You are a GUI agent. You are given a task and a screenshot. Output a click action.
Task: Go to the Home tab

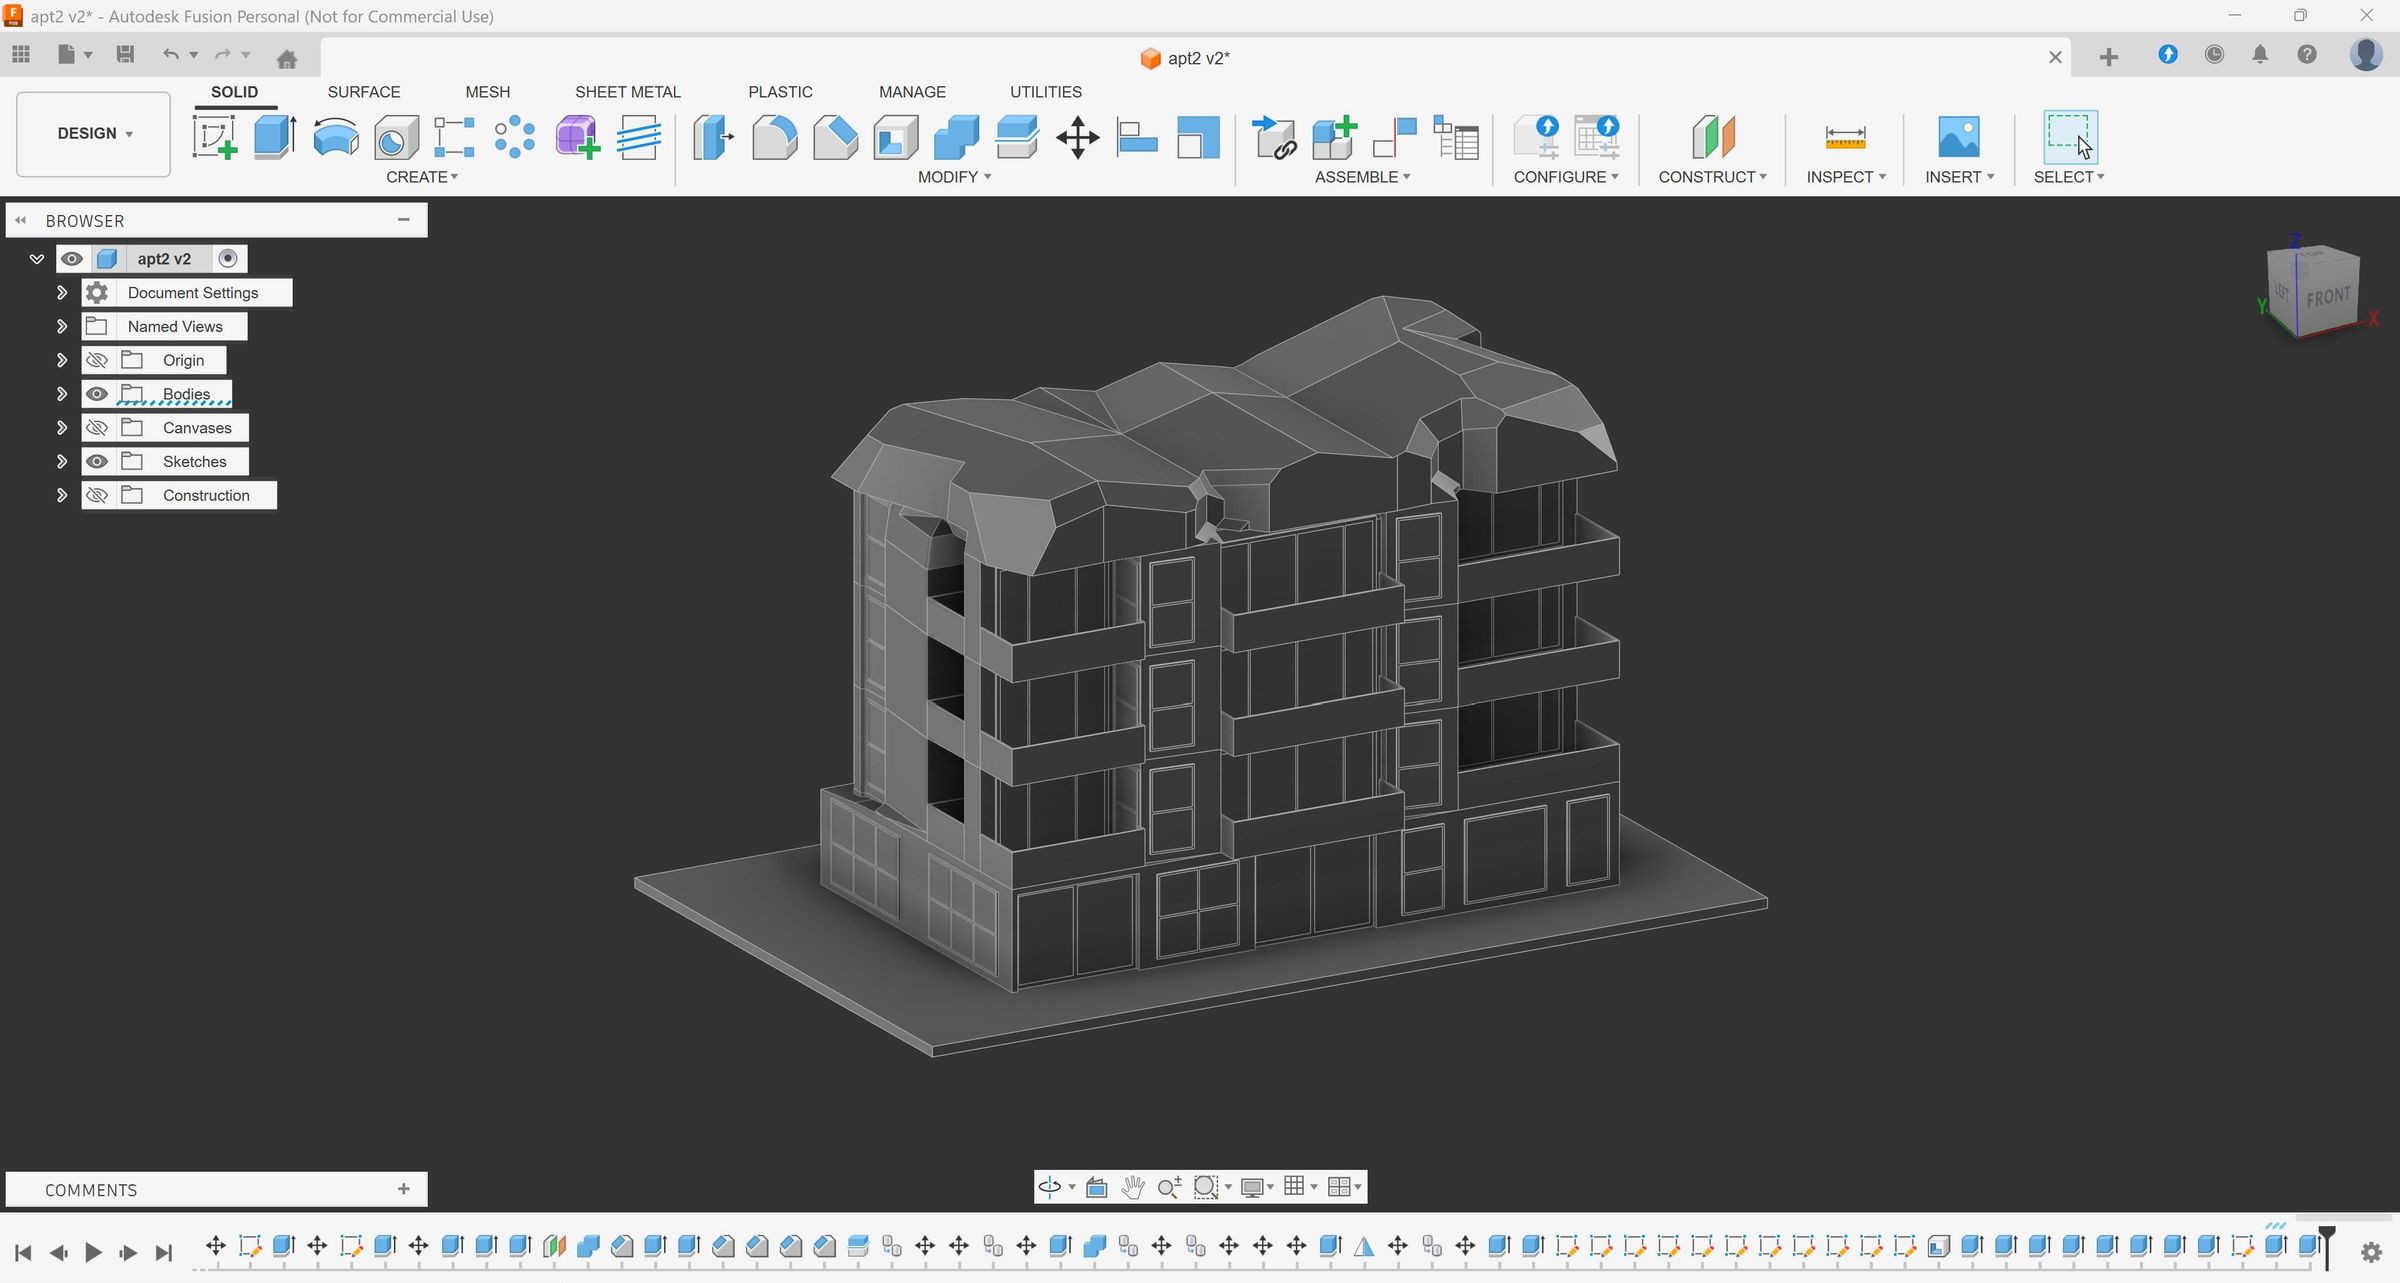click(287, 58)
